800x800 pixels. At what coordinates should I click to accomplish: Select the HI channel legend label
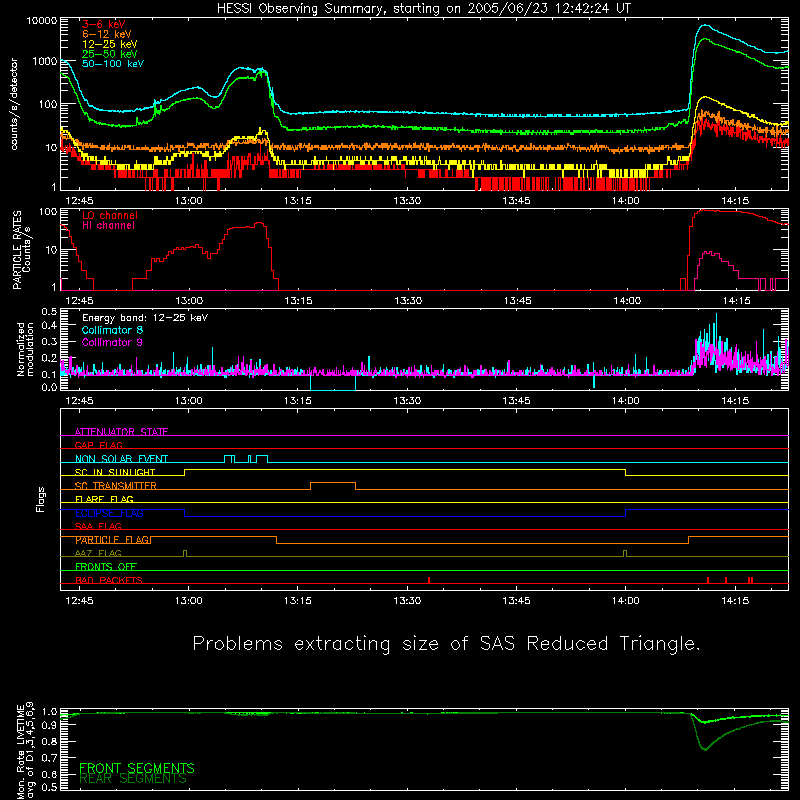point(108,226)
